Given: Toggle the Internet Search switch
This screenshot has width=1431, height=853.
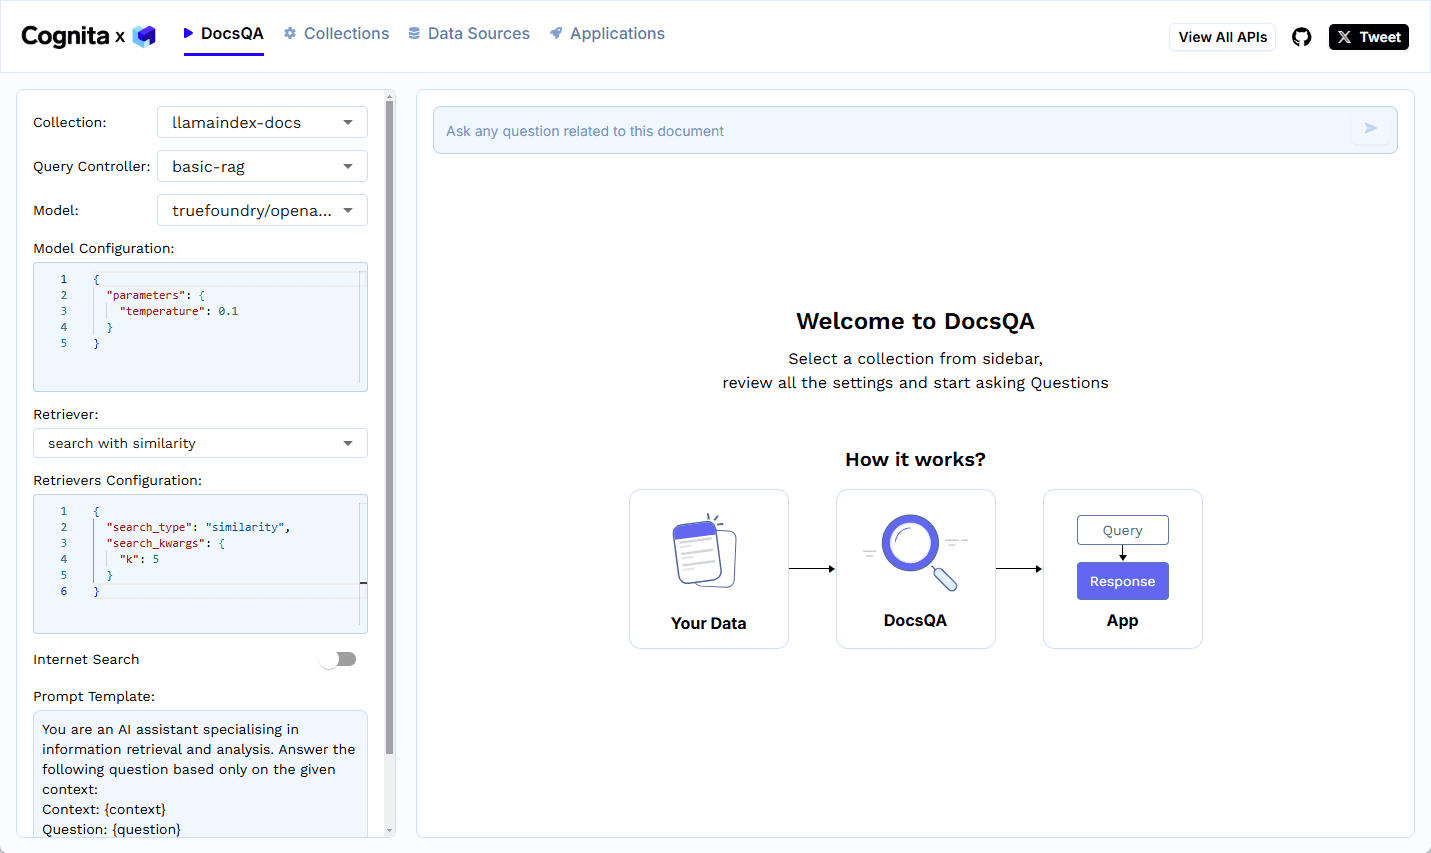Looking at the screenshot, I should 338,659.
